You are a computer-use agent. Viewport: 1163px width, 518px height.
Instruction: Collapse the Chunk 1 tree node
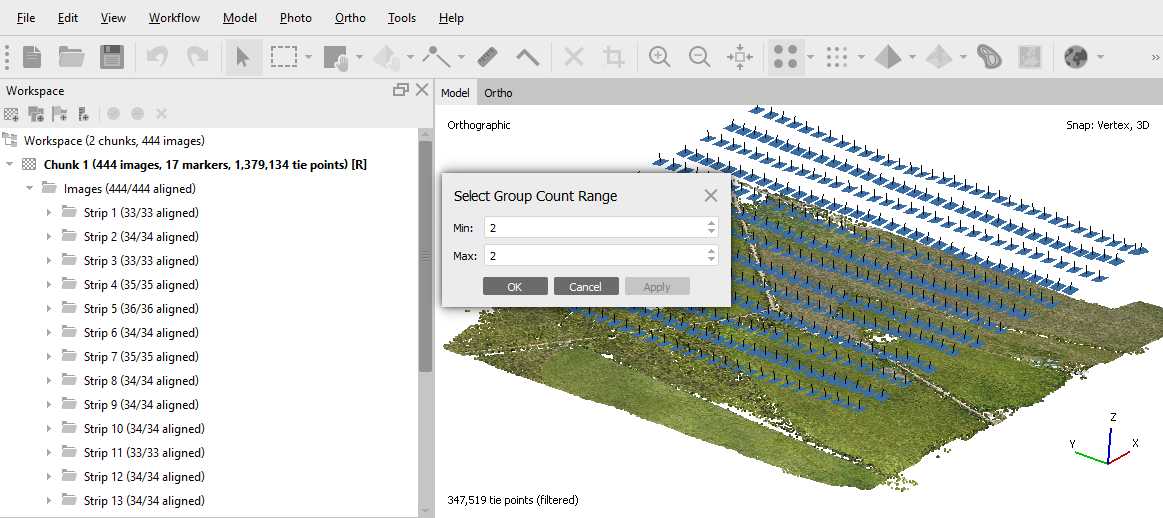point(10,165)
